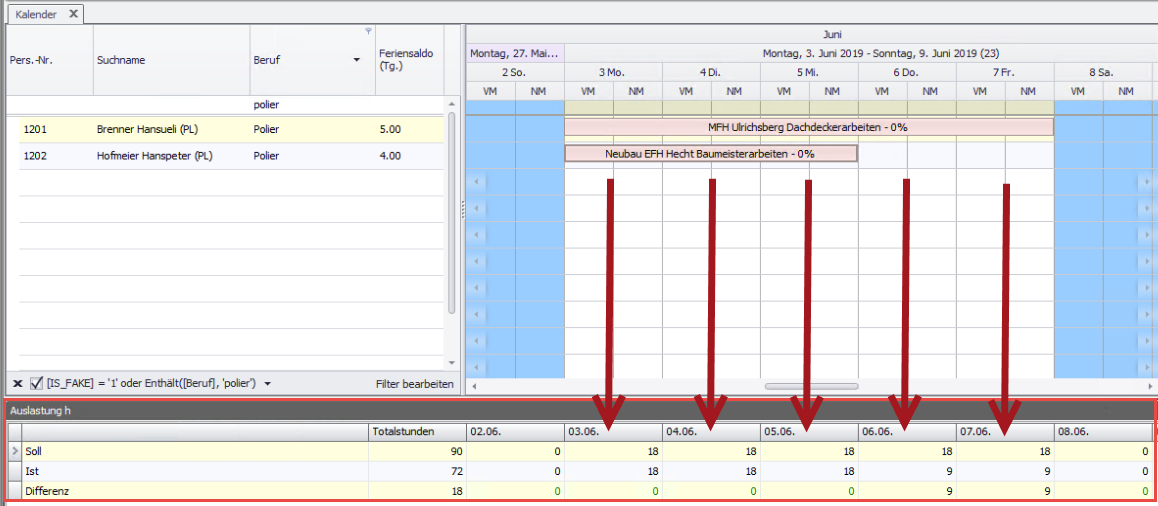The width and height of the screenshot is (1158, 506).
Task: Click employee list scroll down arrow
Action: click(x=451, y=363)
